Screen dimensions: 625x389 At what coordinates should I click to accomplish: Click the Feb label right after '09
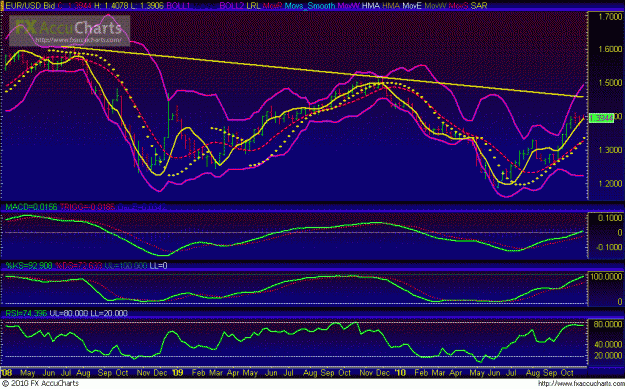(199, 373)
